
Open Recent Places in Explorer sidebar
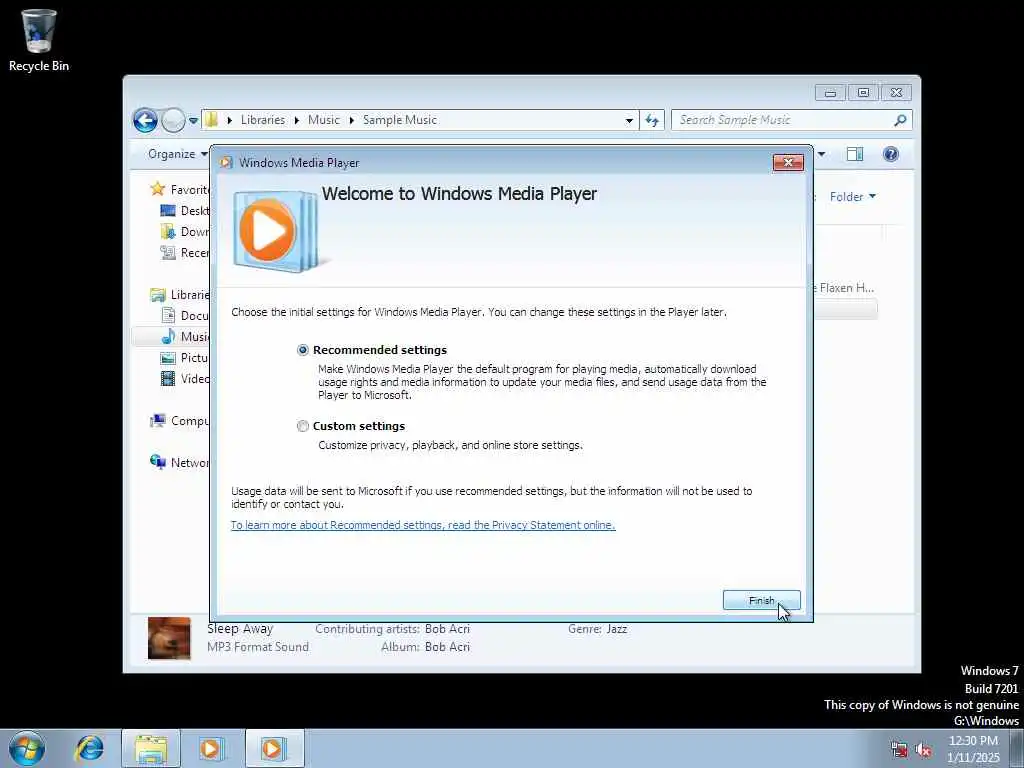click(185, 252)
